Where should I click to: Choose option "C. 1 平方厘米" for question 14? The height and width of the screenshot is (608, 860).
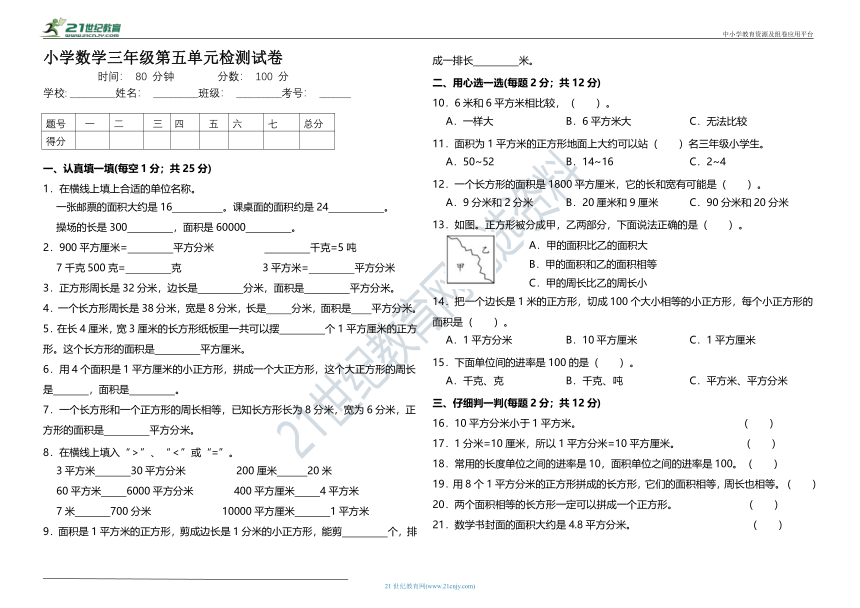click(x=722, y=340)
